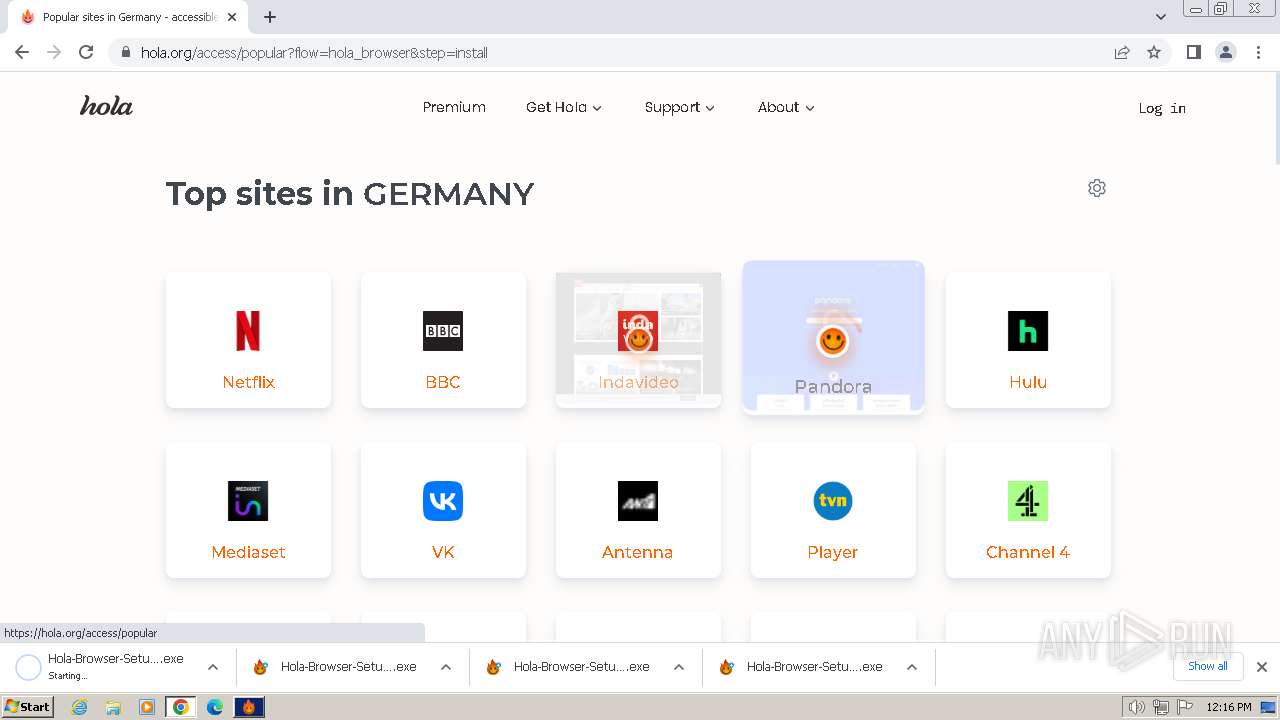Image resolution: width=1280 pixels, height=720 pixels.
Task: Bookmark this page with the star icon
Action: click(x=1154, y=52)
